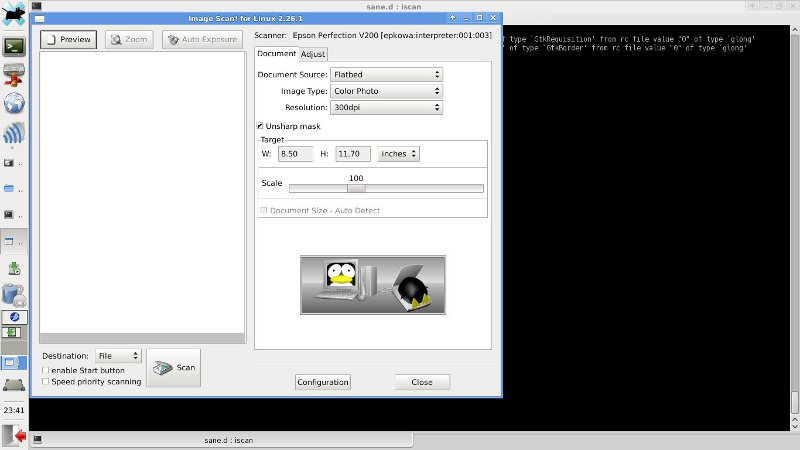Click the terminal scrollbar up arrow
Screen dimensions: 800x450
click(x=795, y=418)
